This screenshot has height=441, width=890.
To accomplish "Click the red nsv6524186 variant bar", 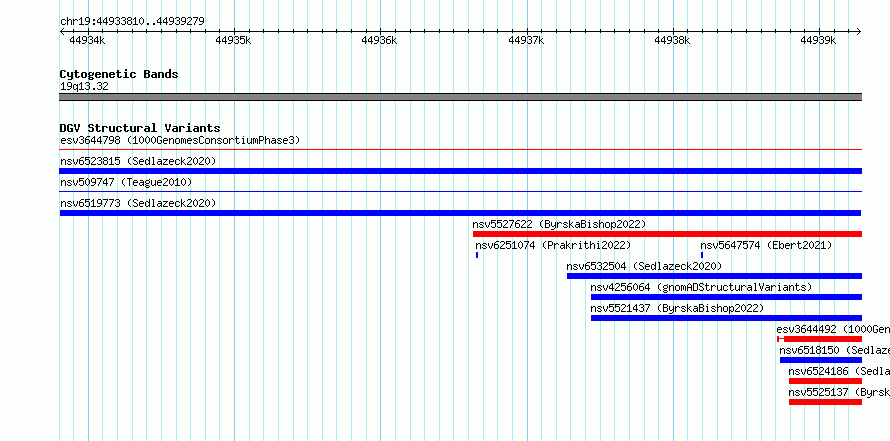I will (825, 381).
